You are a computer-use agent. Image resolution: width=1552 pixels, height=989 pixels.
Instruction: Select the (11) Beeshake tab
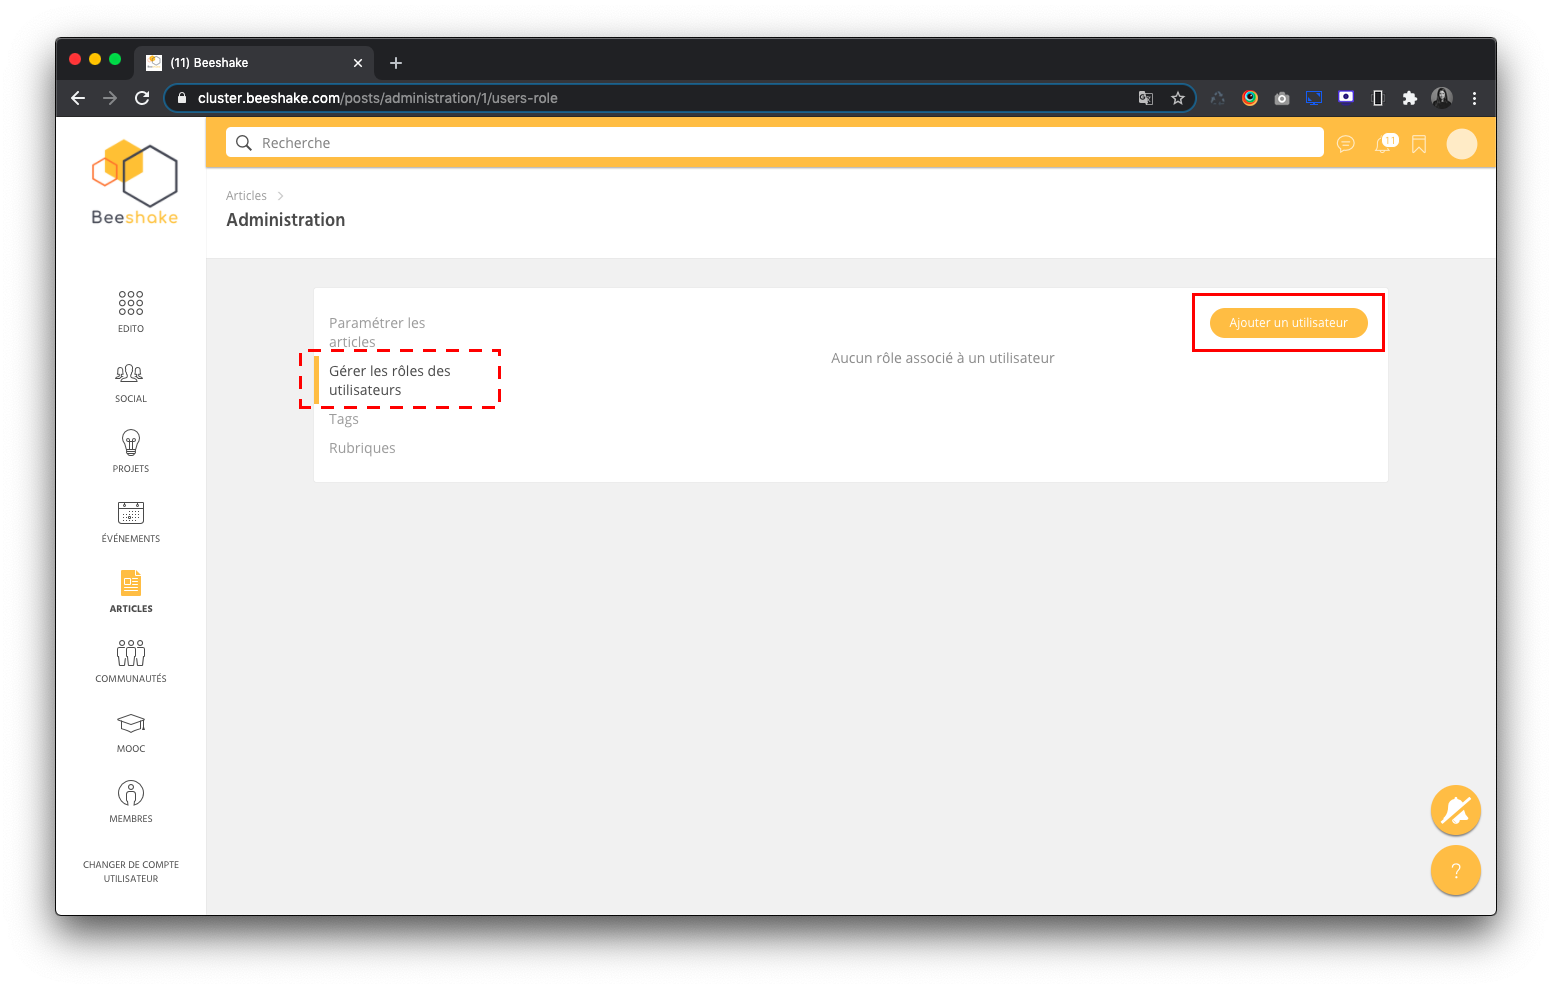click(x=255, y=62)
